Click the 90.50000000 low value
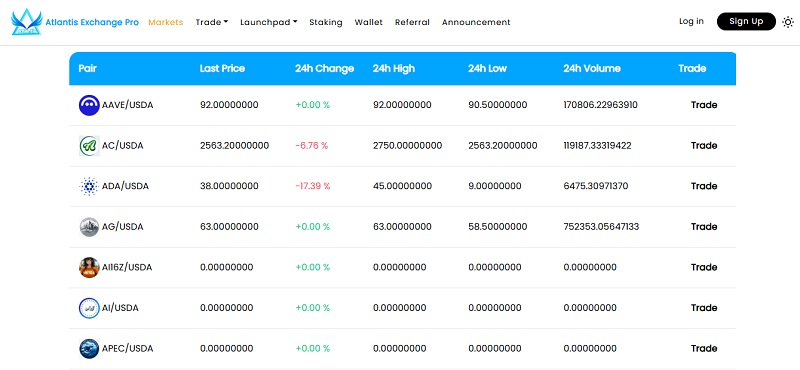Screen dimensions: 800x370 click(x=497, y=105)
